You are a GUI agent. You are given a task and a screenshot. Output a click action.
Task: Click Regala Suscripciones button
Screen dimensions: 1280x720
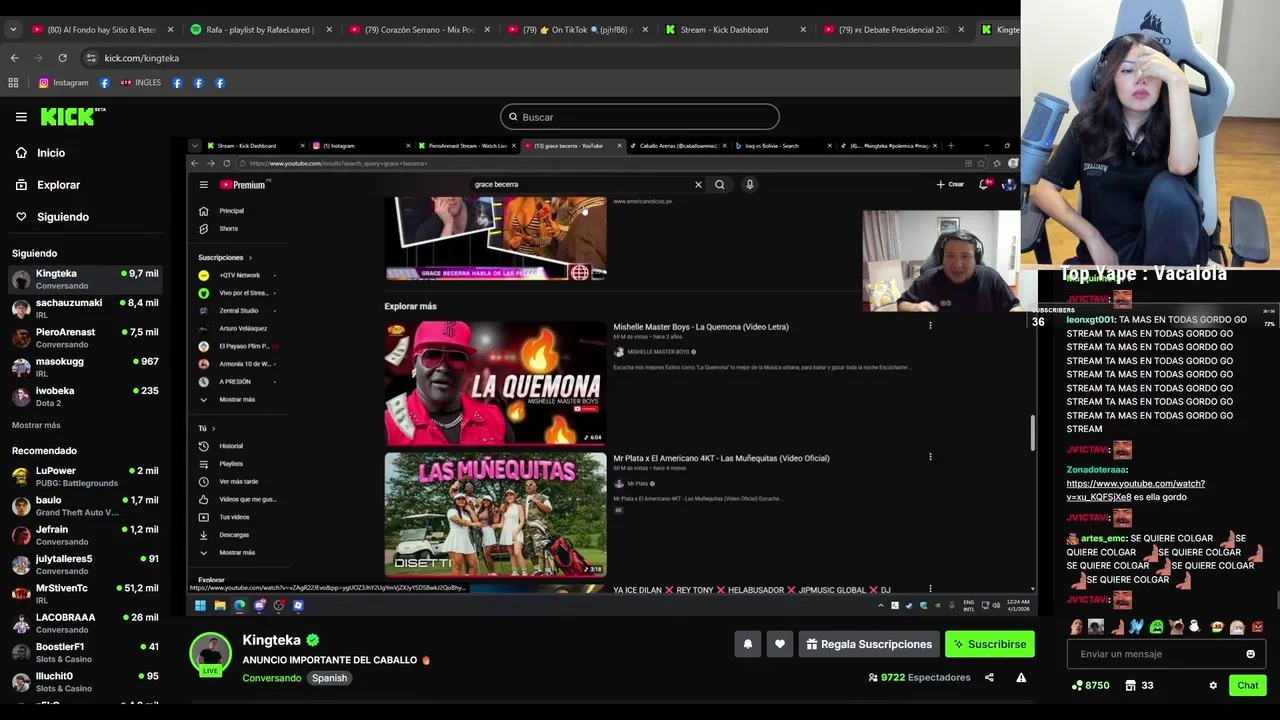(x=868, y=644)
